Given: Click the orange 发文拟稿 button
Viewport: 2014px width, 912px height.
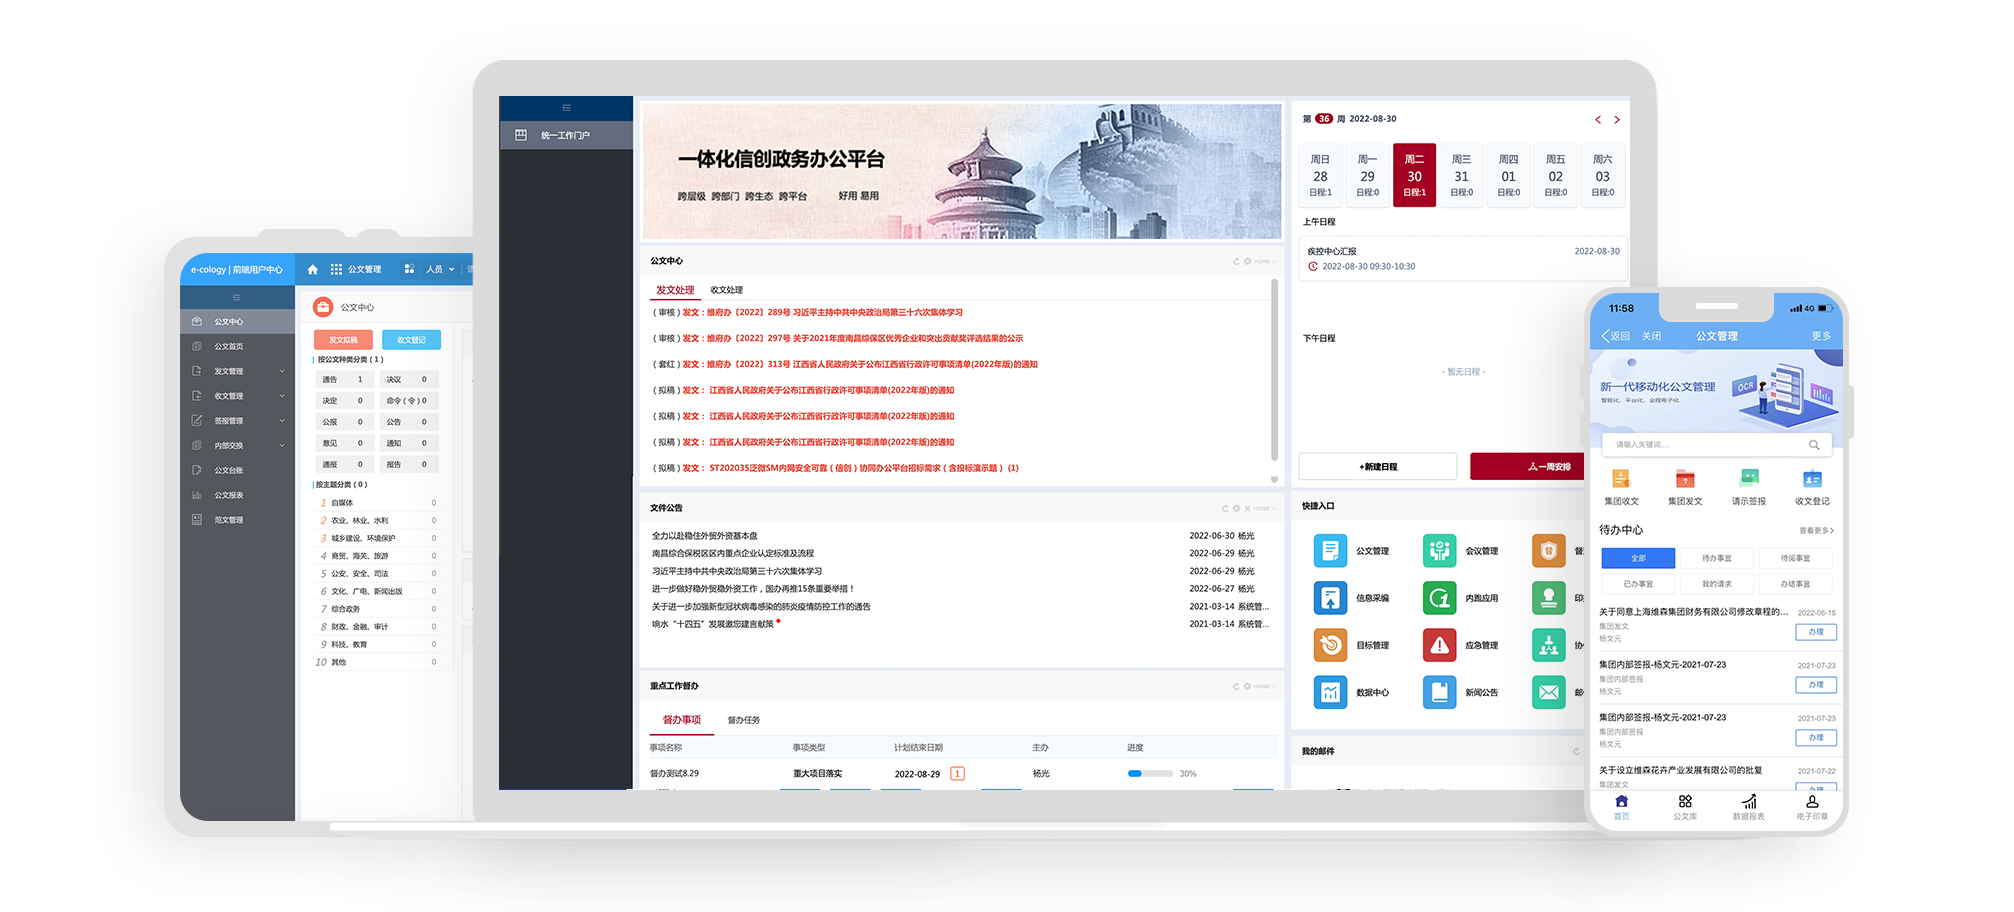Looking at the screenshot, I should click(343, 340).
